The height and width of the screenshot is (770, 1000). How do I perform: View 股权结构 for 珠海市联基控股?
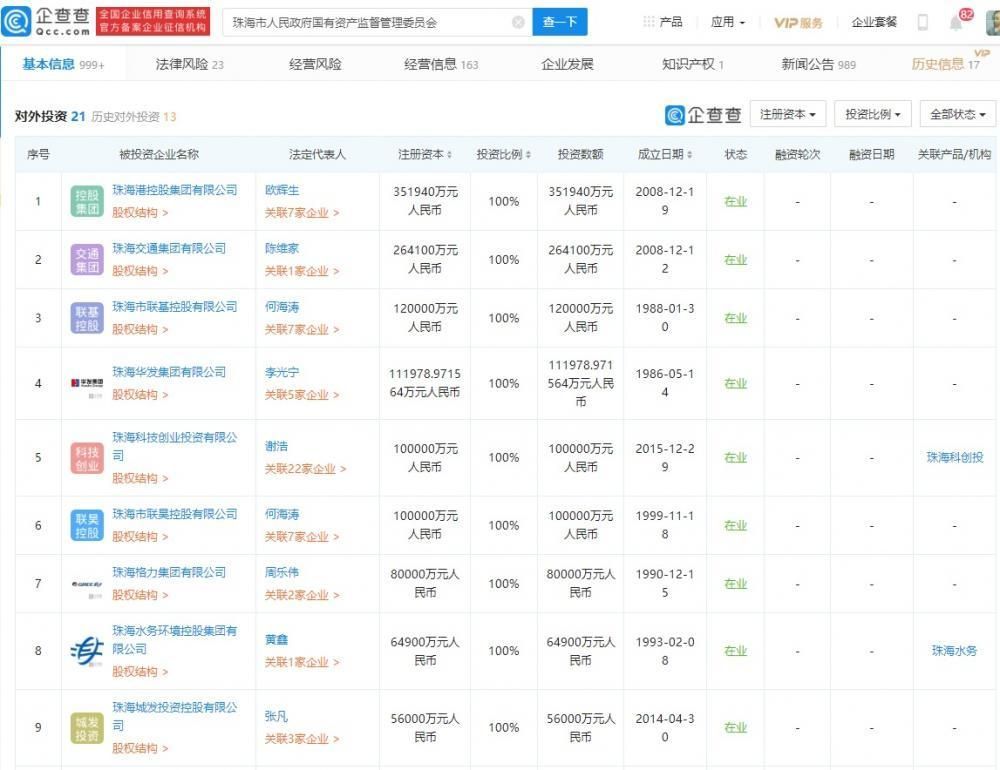tap(140, 329)
